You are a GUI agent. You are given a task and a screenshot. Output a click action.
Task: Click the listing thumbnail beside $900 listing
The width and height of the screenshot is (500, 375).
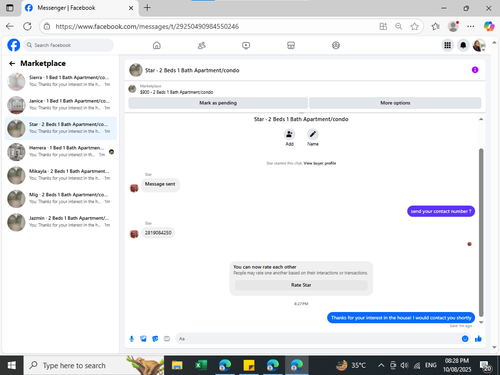132,89
